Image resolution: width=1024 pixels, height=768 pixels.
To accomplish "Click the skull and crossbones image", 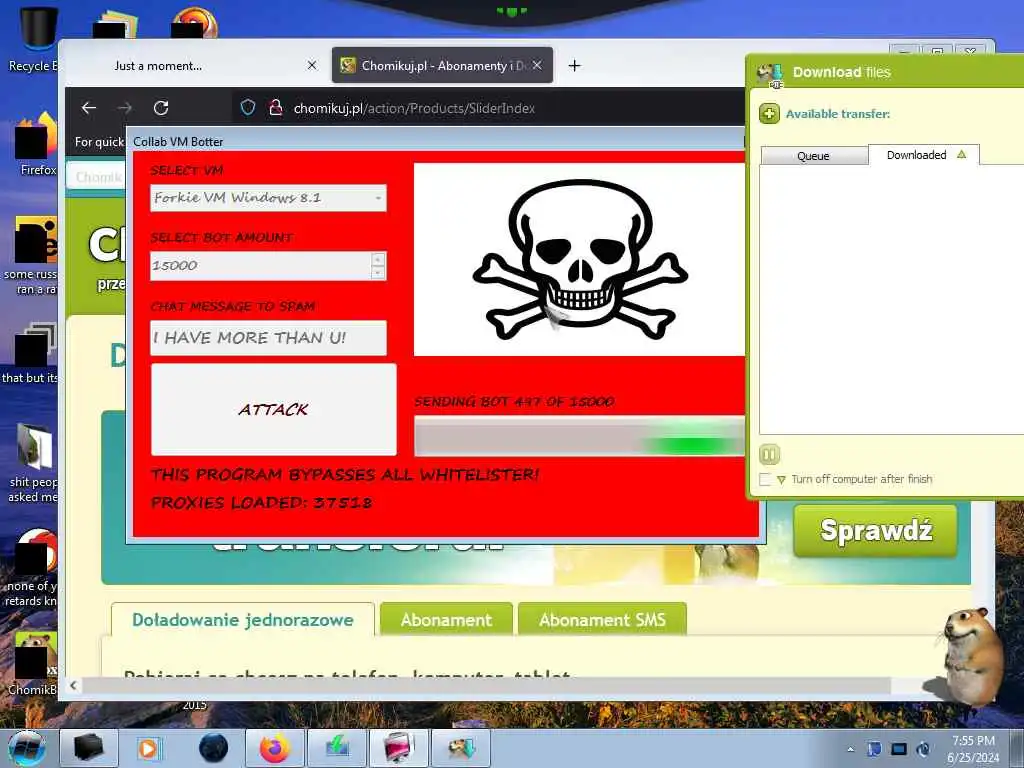I will (x=579, y=259).
